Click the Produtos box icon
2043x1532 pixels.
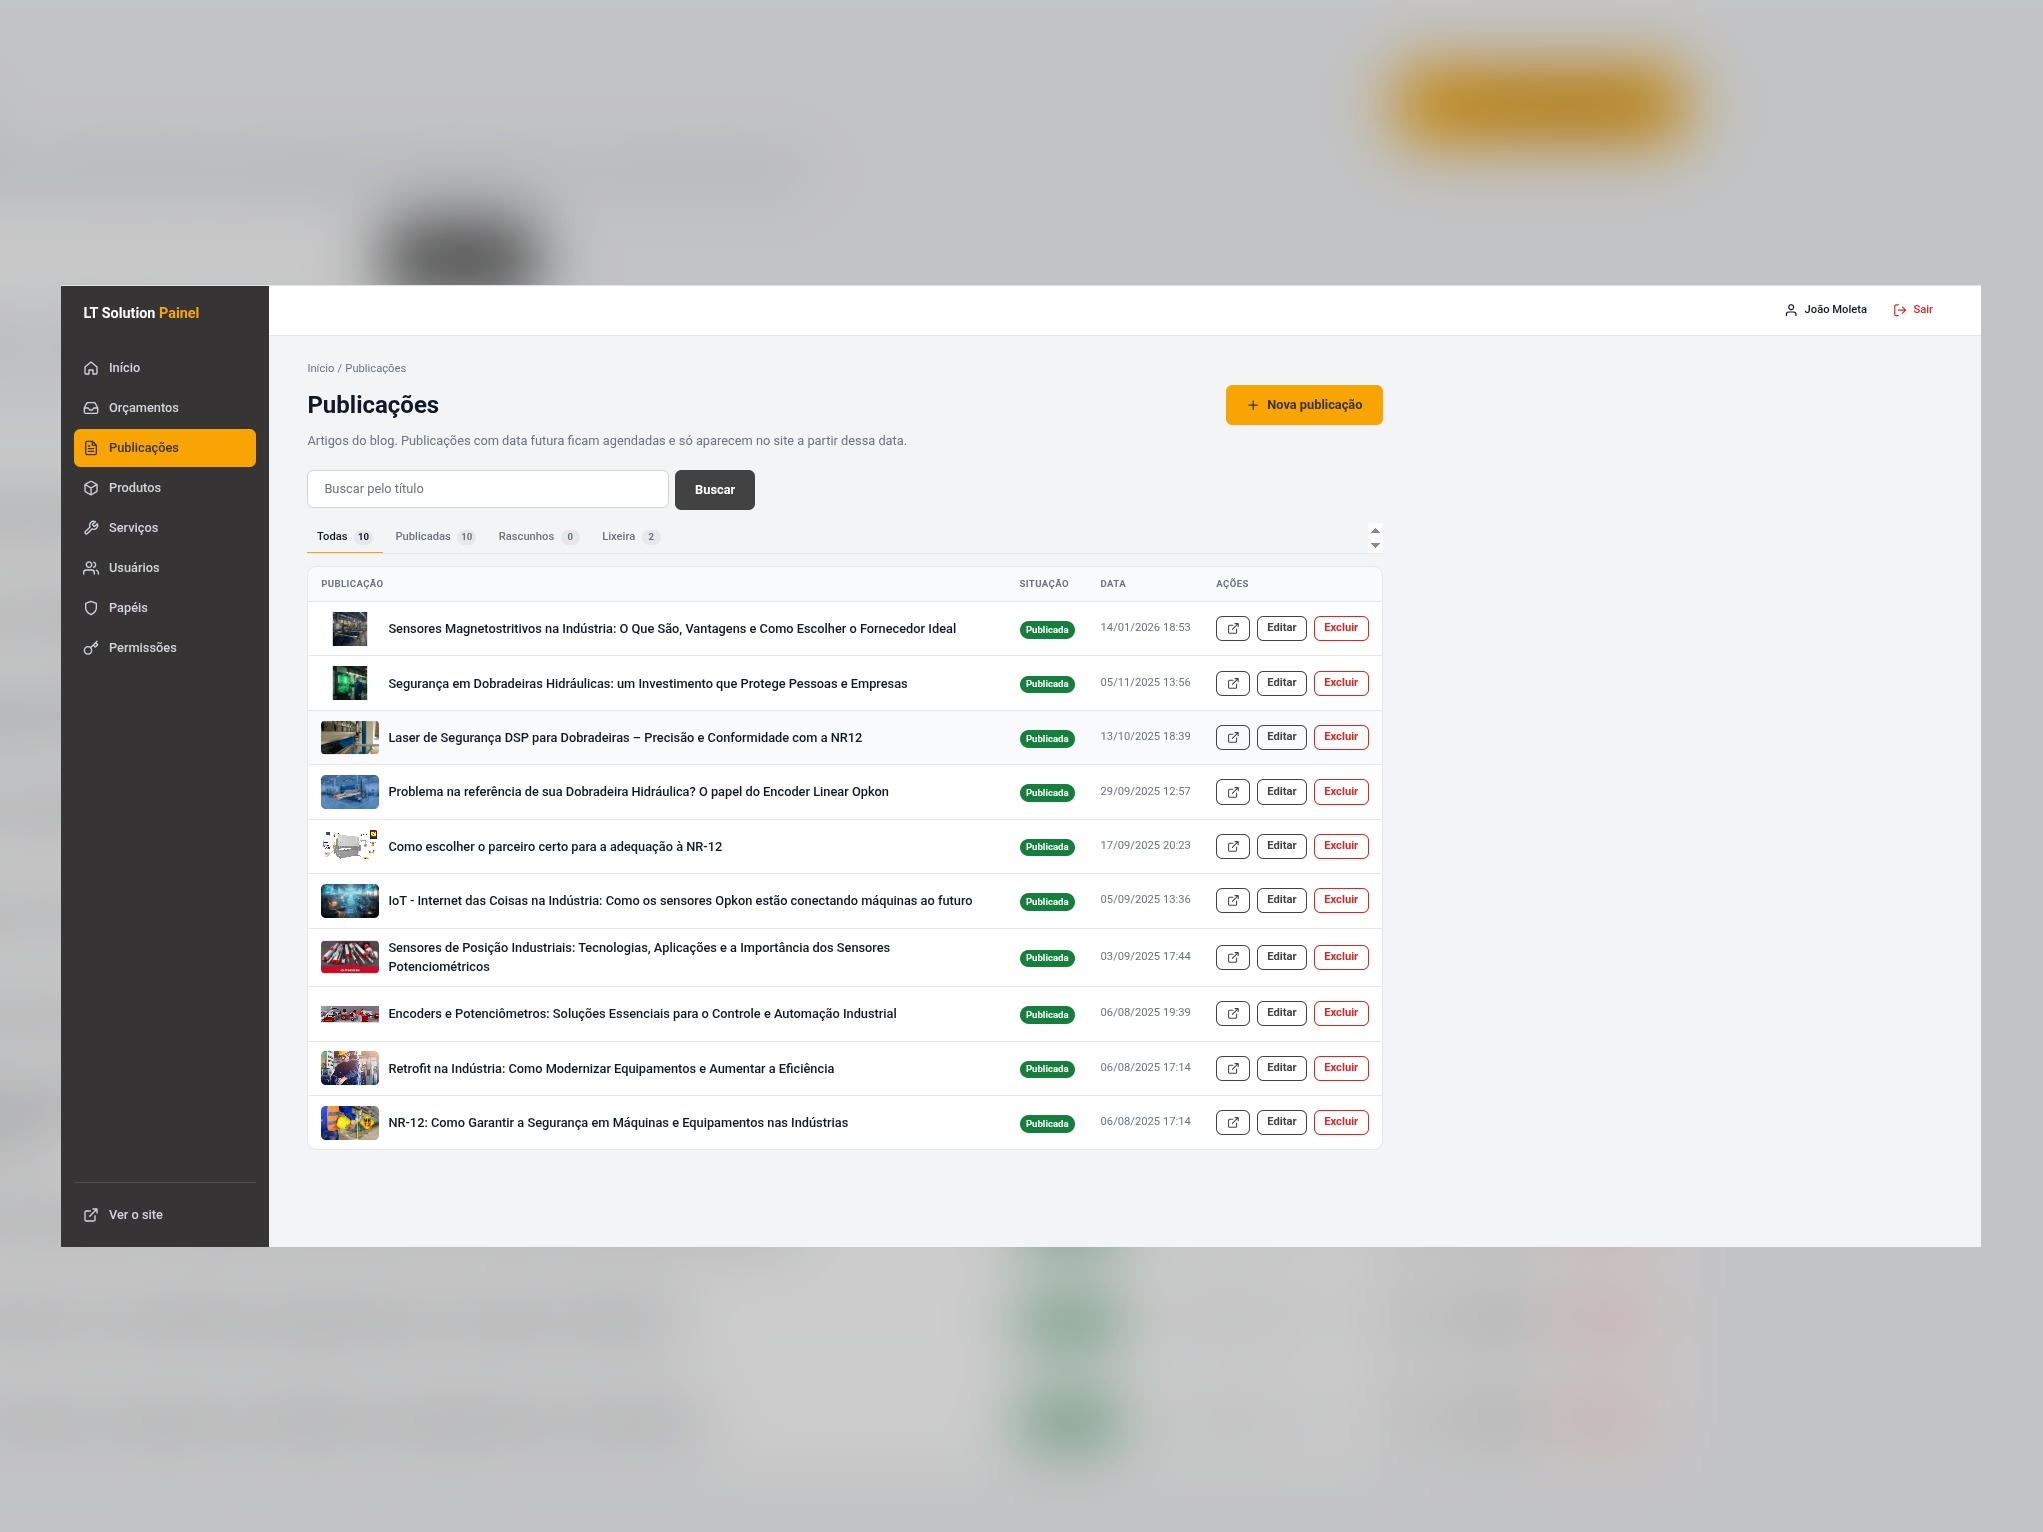[91, 488]
